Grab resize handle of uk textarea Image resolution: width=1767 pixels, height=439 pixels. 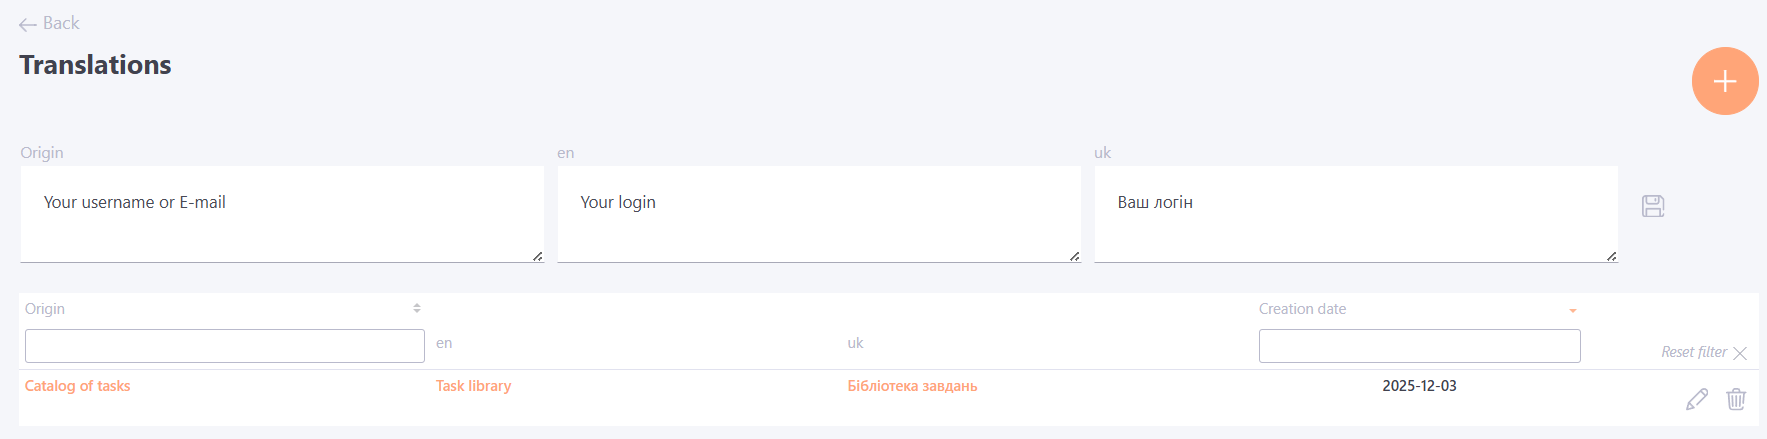click(x=1612, y=257)
